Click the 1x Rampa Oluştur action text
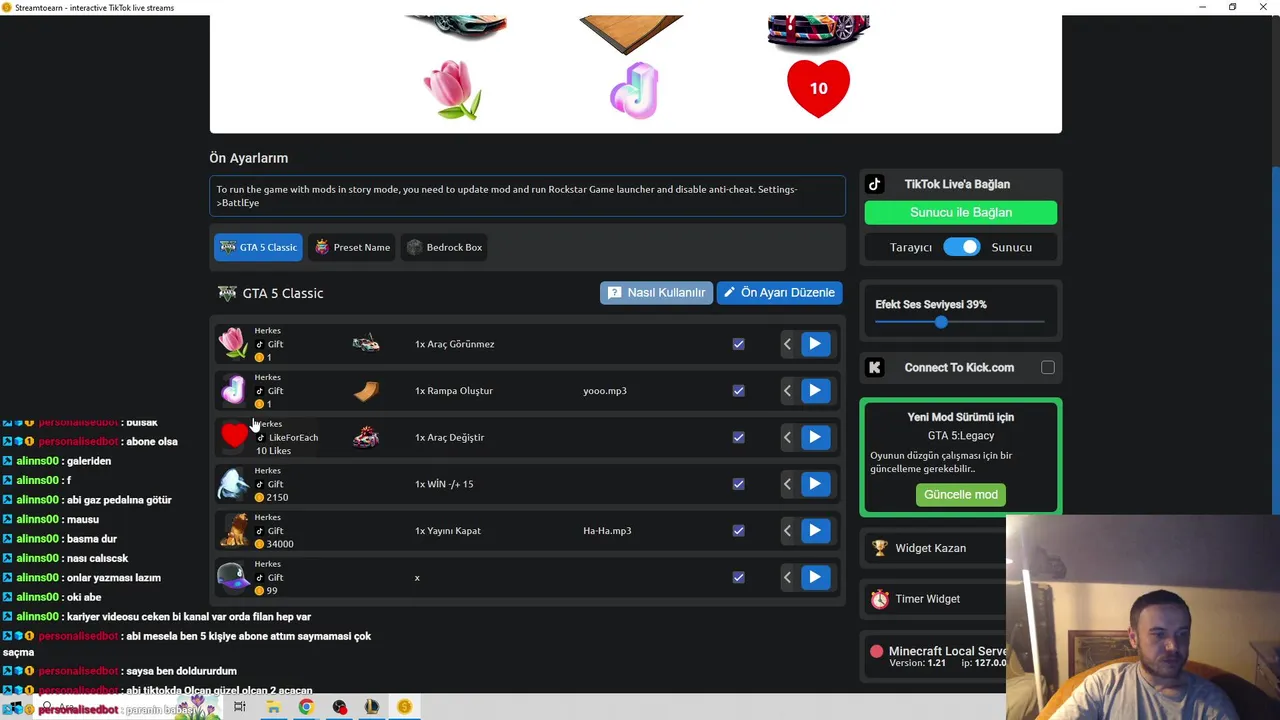The height and width of the screenshot is (720, 1280). pyautogui.click(x=454, y=391)
